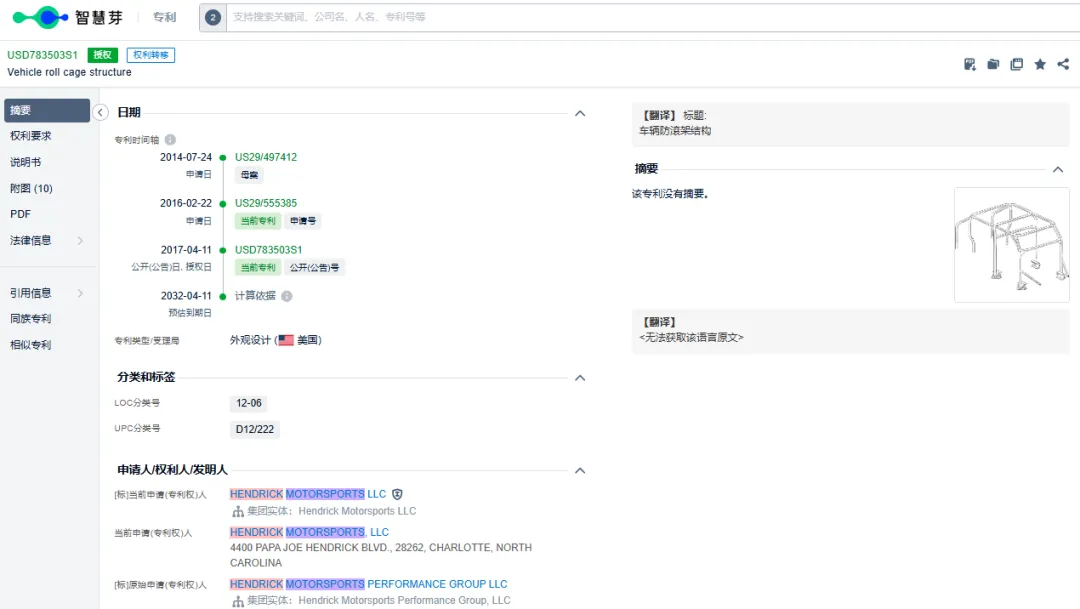Collapse sidebar with the left chevron button

pos(101,112)
